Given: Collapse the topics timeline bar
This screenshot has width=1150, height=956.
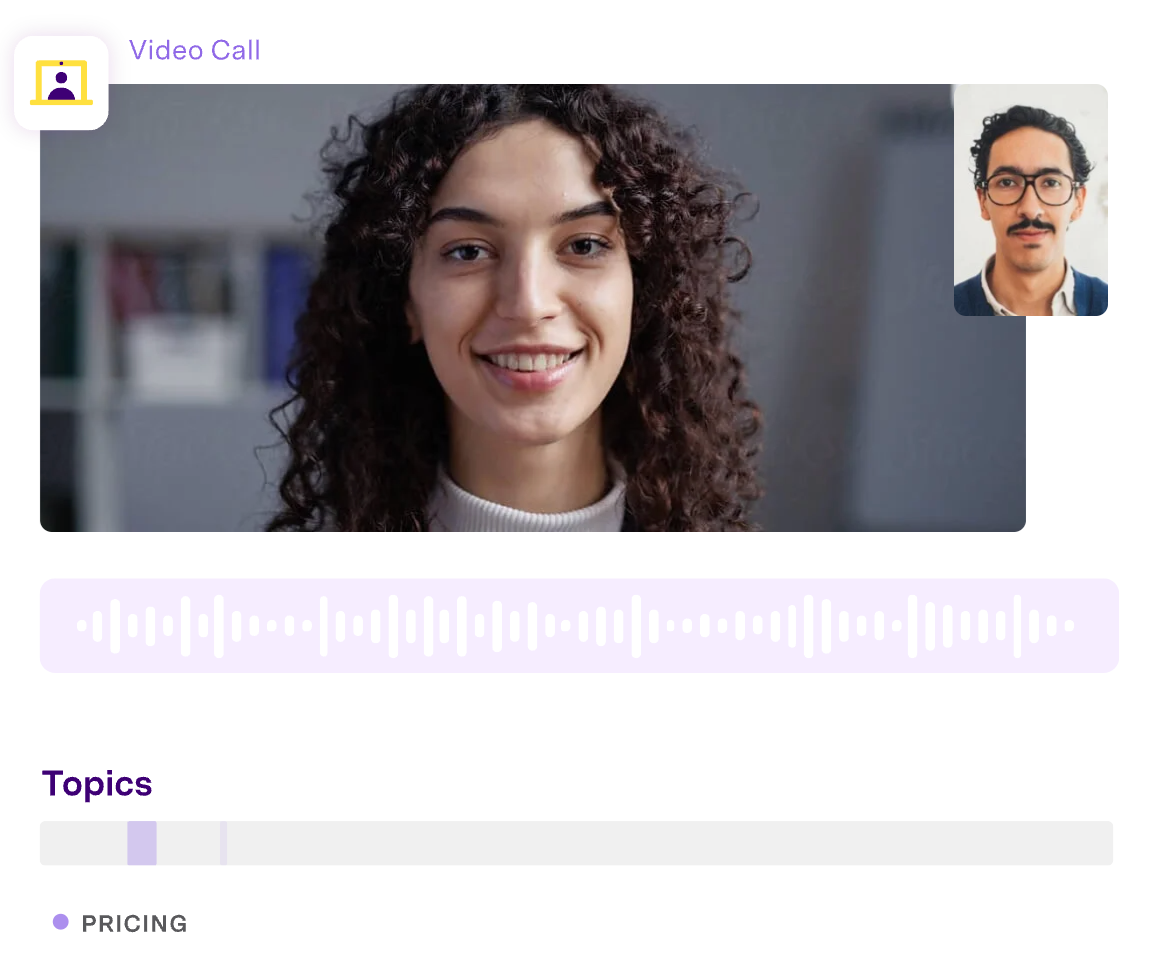Looking at the screenshot, I should [577, 843].
